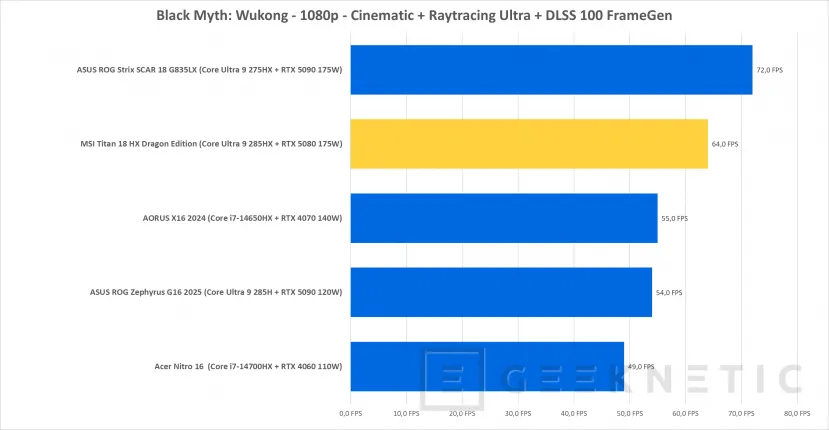
Task: Click the 50,0 FPS axis tick label
Action: tap(630, 414)
